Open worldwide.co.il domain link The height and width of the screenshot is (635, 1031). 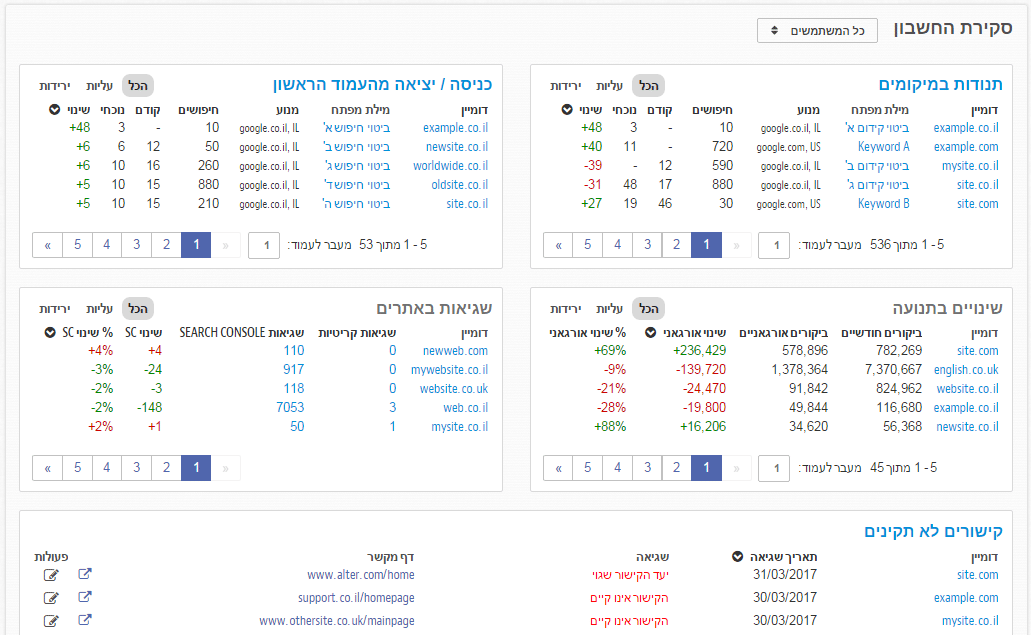[450, 166]
